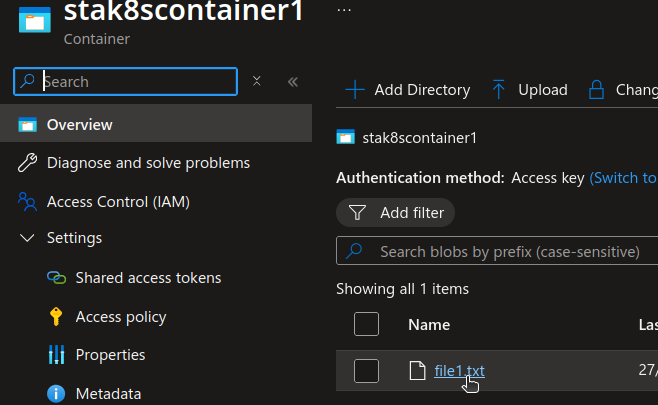Focus the sidebar Search field
Viewport: 658px width, 405px height.
(x=125, y=81)
